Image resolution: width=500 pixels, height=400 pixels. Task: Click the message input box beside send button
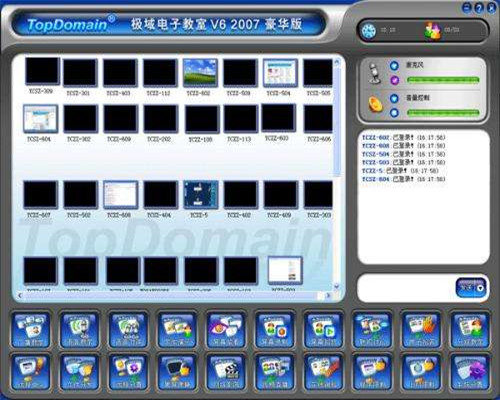pyautogui.click(x=406, y=288)
